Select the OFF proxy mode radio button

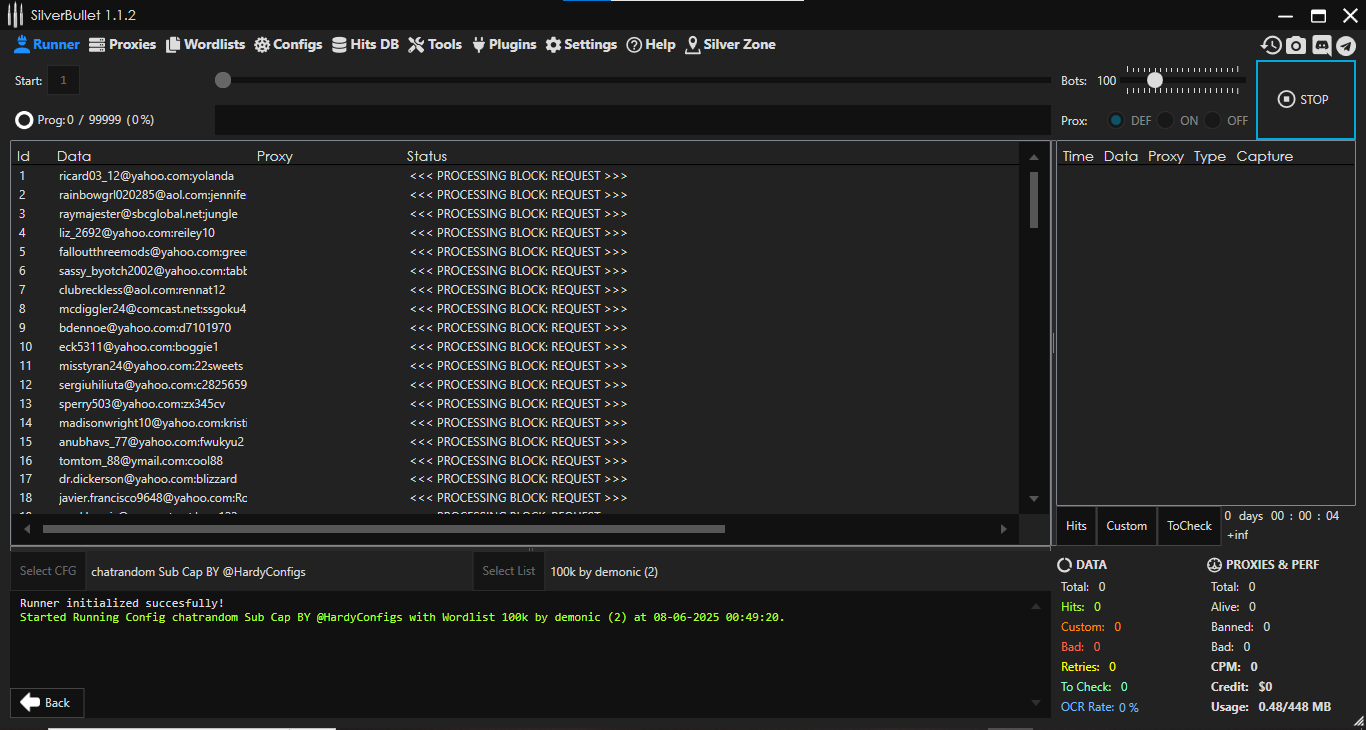click(x=1213, y=120)
